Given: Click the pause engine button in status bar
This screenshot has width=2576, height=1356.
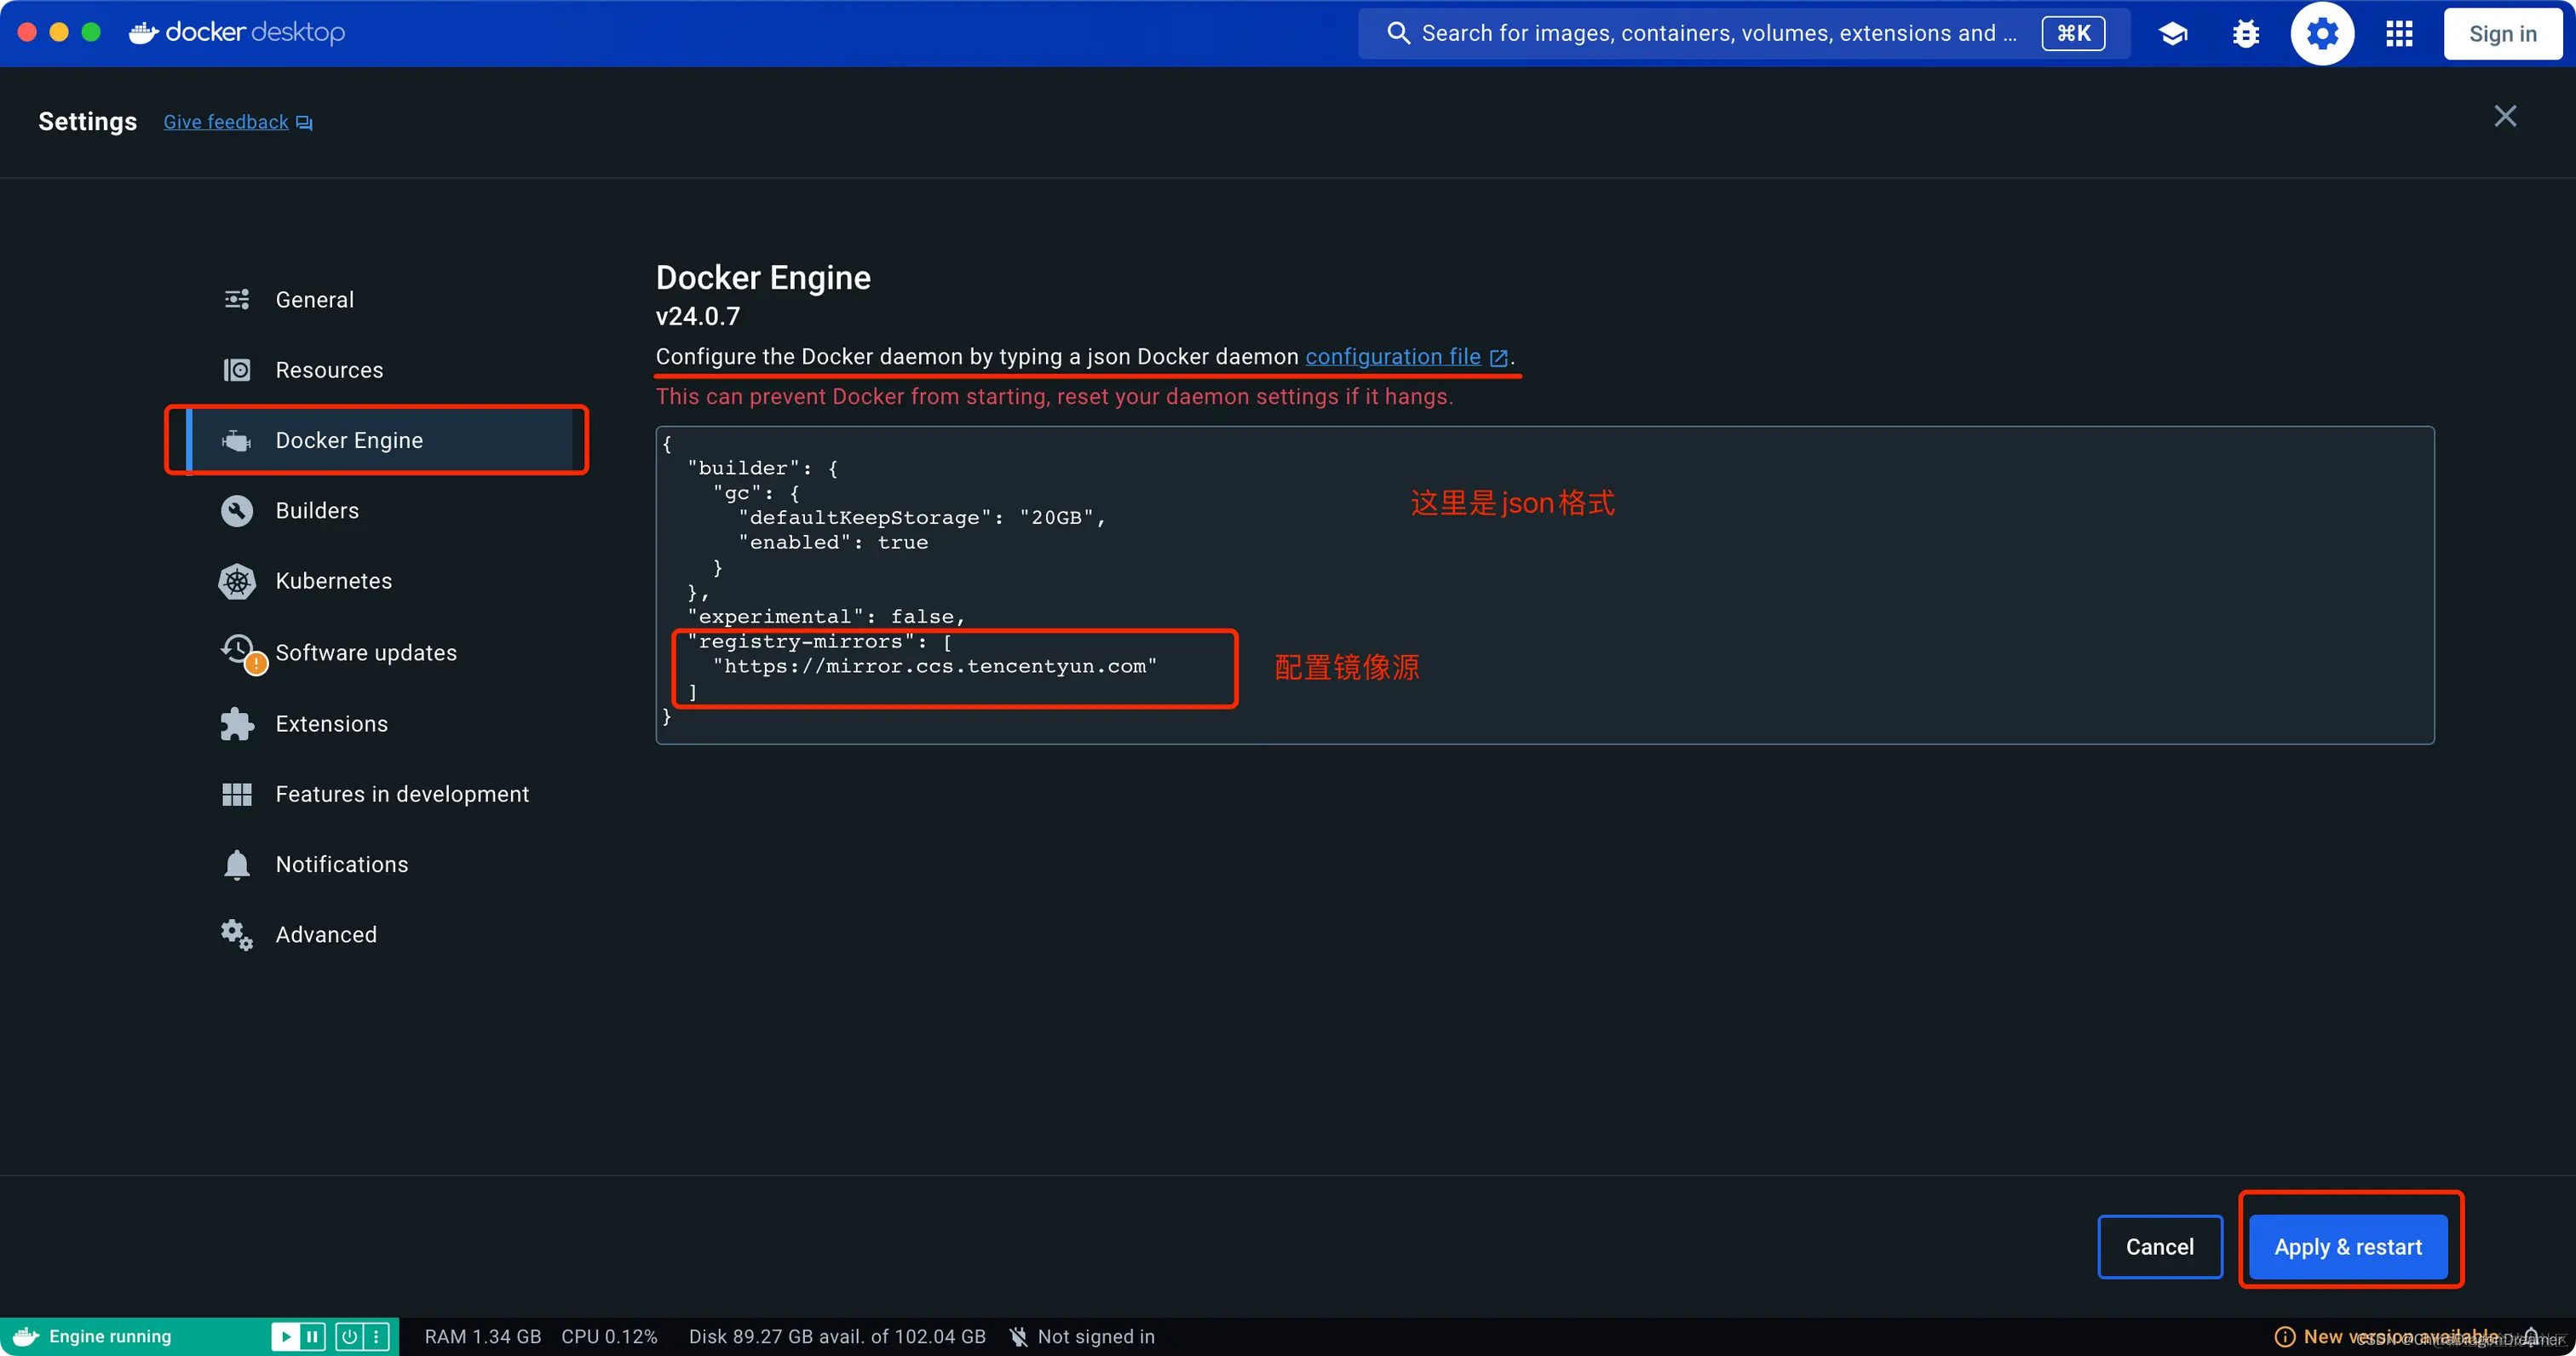Looking at the screenshot, I should (x=312, y=1336).
